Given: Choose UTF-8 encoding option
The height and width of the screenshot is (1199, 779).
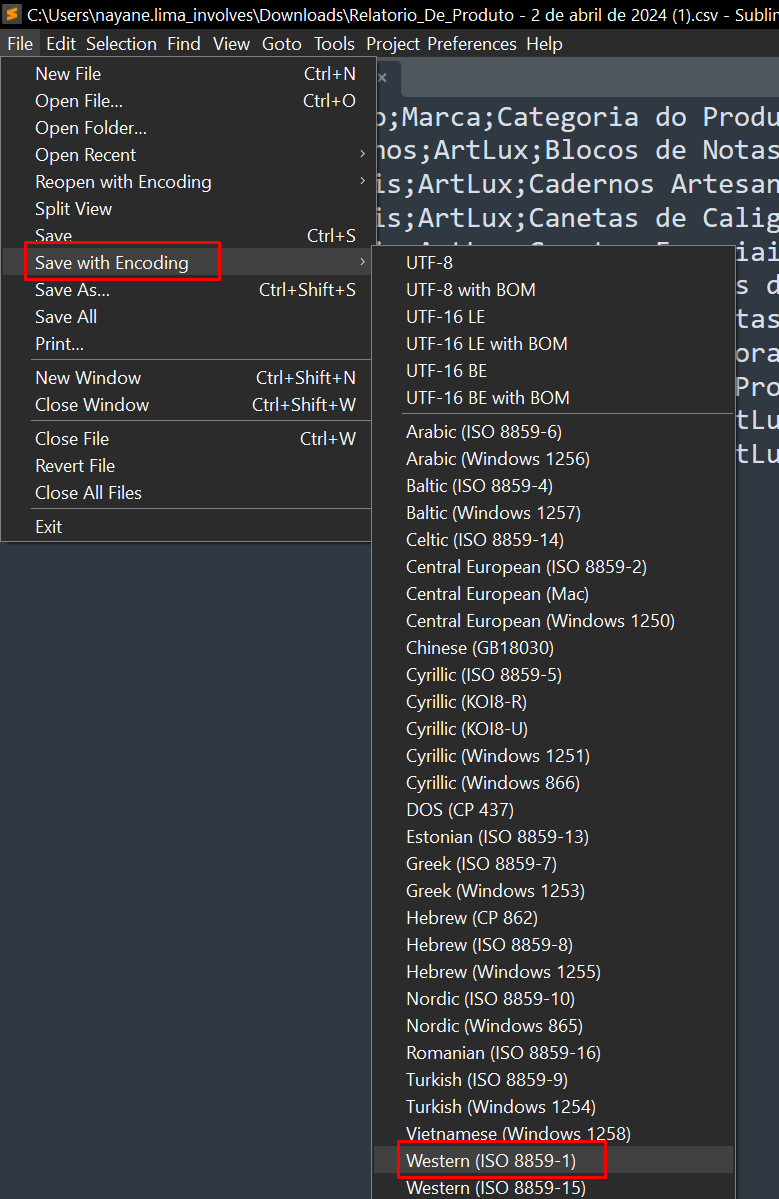Looking at the screenshot, I should coord(429,263).
